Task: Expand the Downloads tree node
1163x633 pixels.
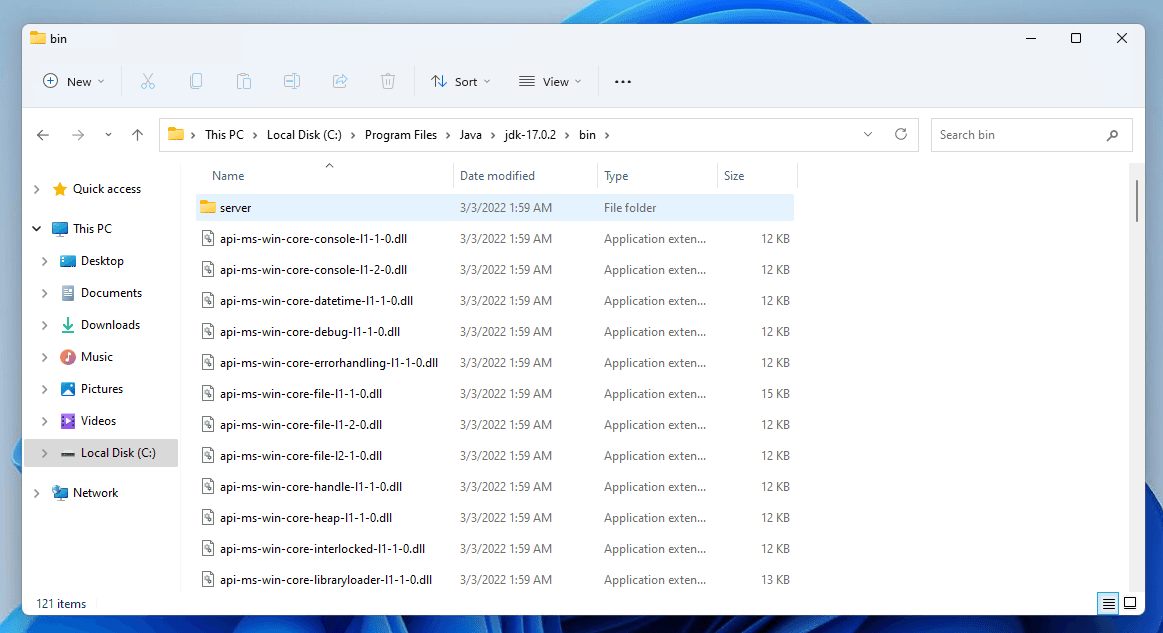Action: [x=45, y=325]
